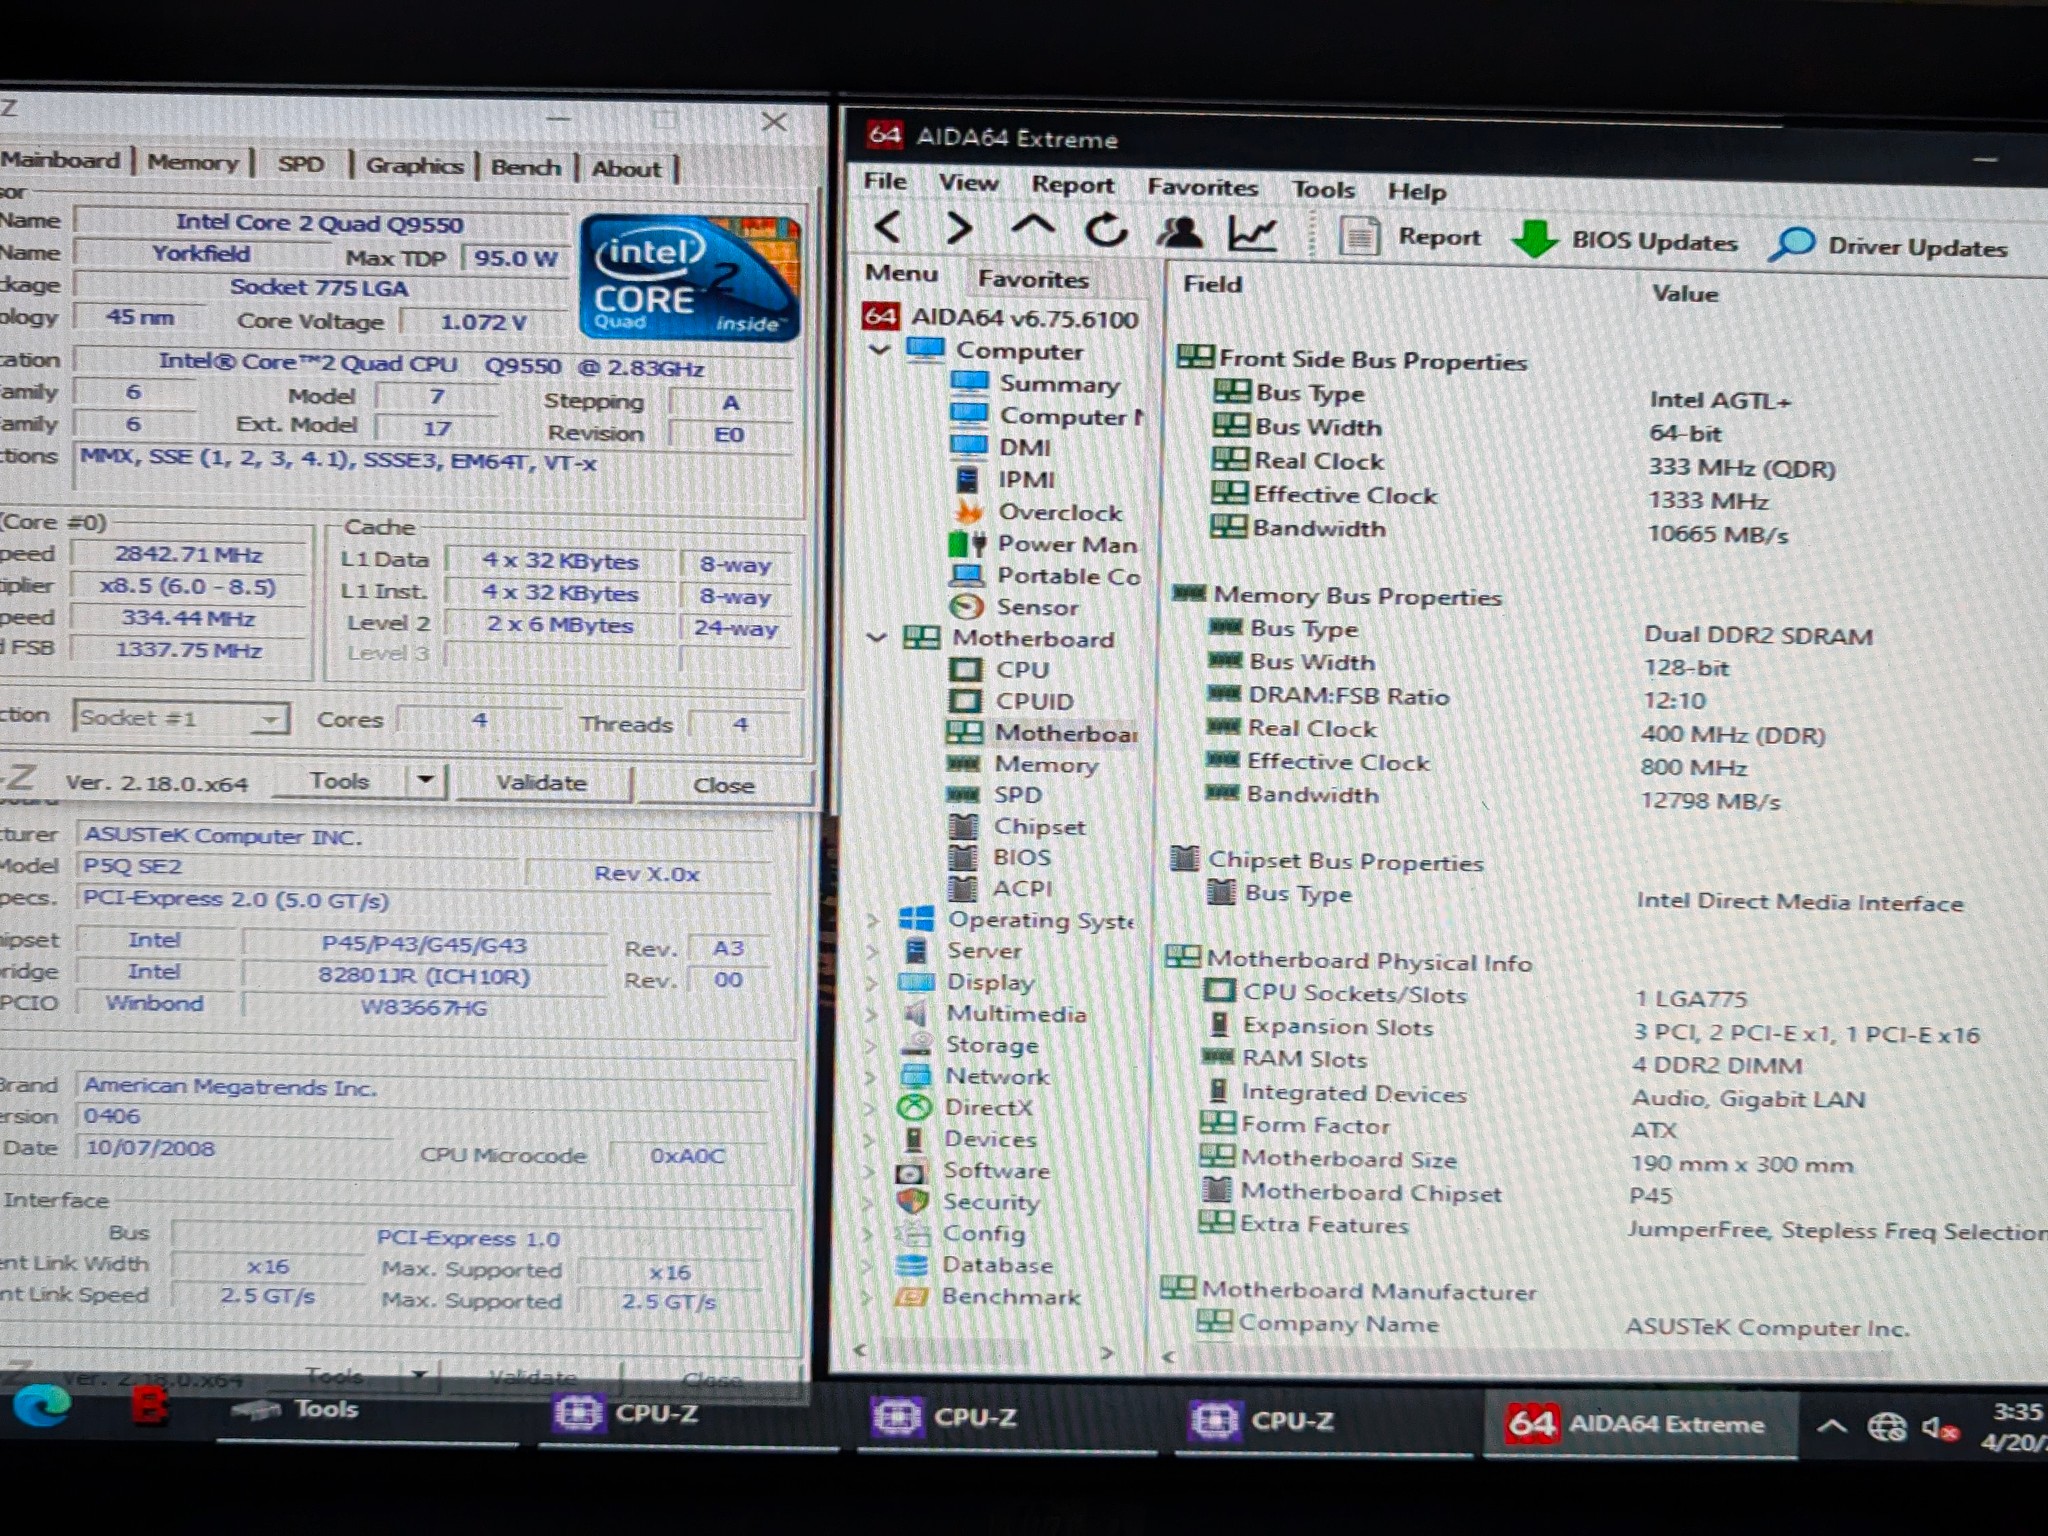2048x1536 pixels.
Task: Switch to CPU-Z Memory tab
Action: (x=193, y=162)
